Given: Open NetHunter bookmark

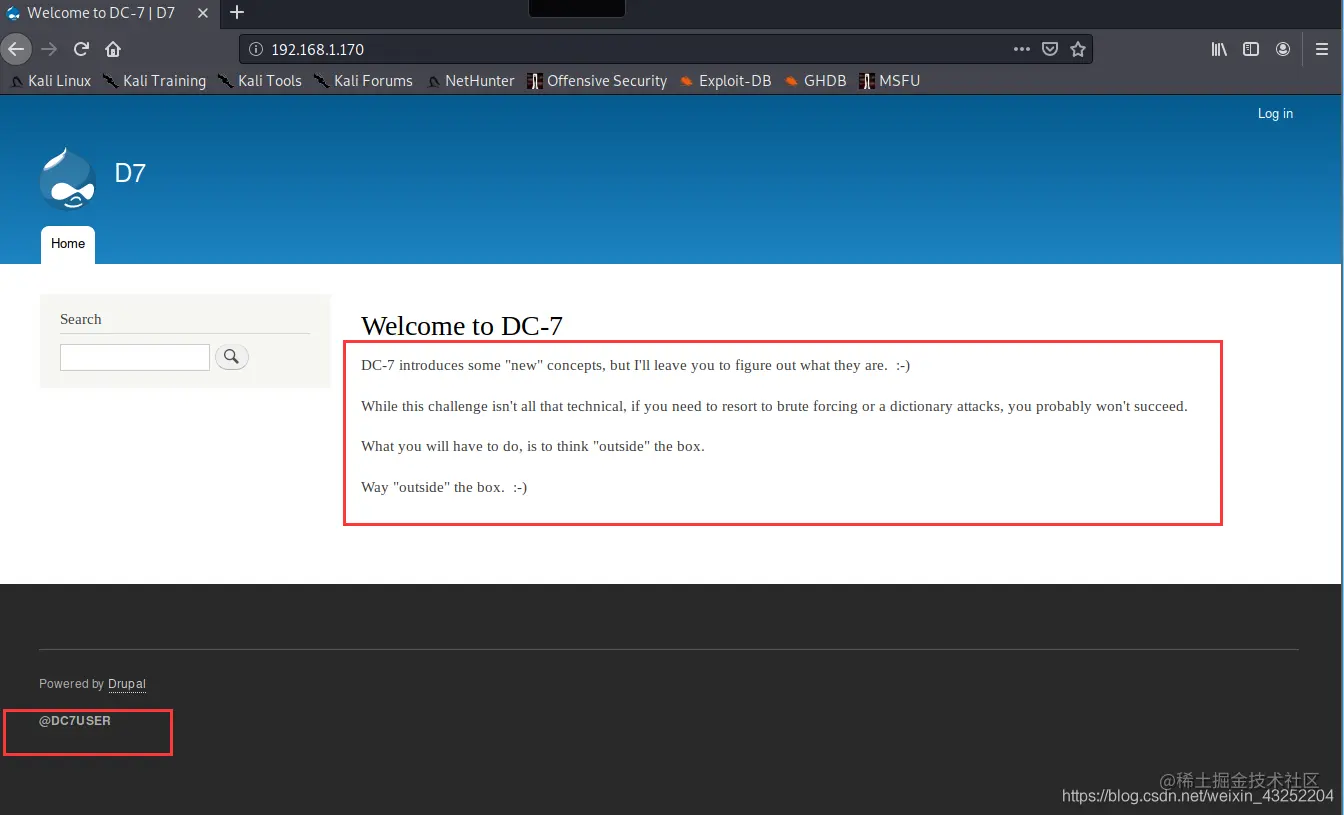Looking at the screenshot, I should pyautogui.click(x=470, y=81).
